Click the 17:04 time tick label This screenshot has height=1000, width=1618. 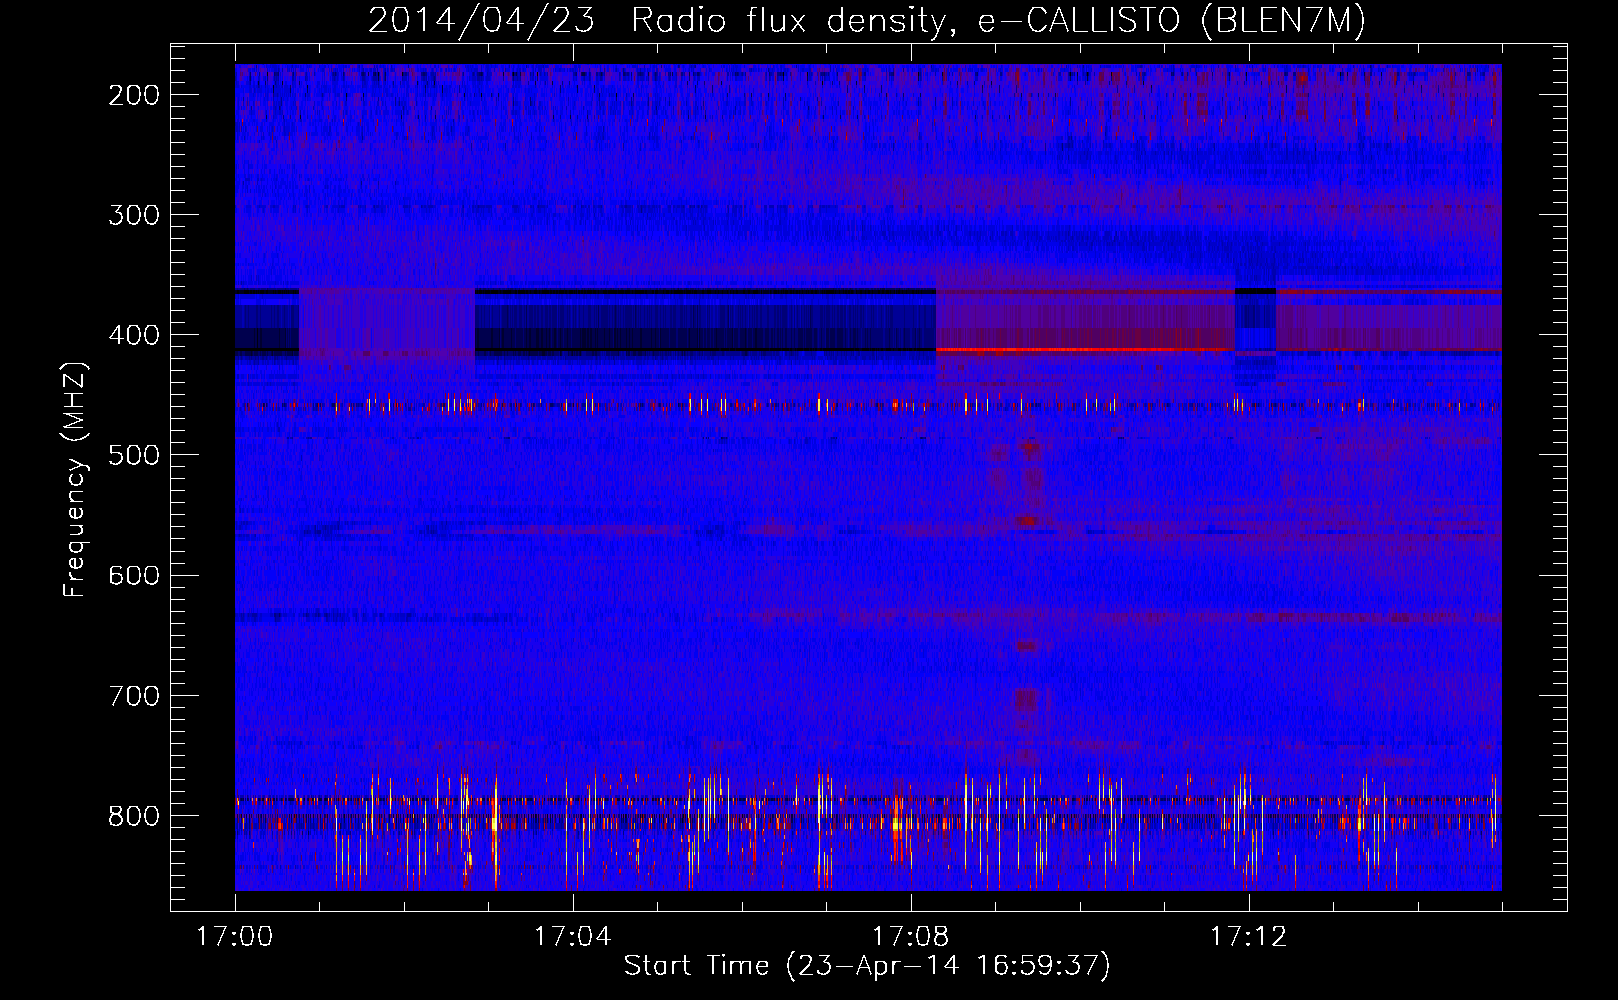pyautogui.click(x=573, y=937)
